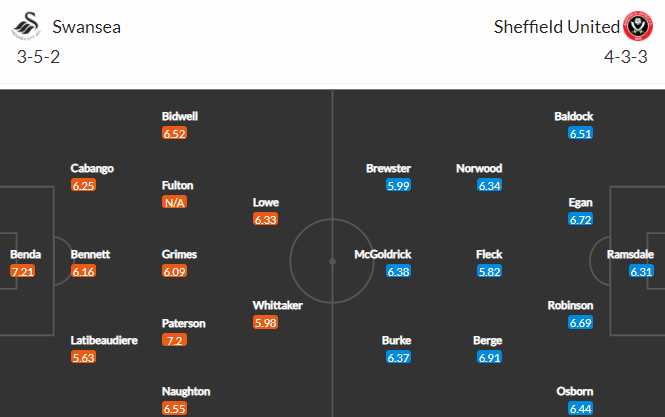Select midfielder Norwood
The width and height of the screenshot is (665, 417).
click(x=478, y=168)
